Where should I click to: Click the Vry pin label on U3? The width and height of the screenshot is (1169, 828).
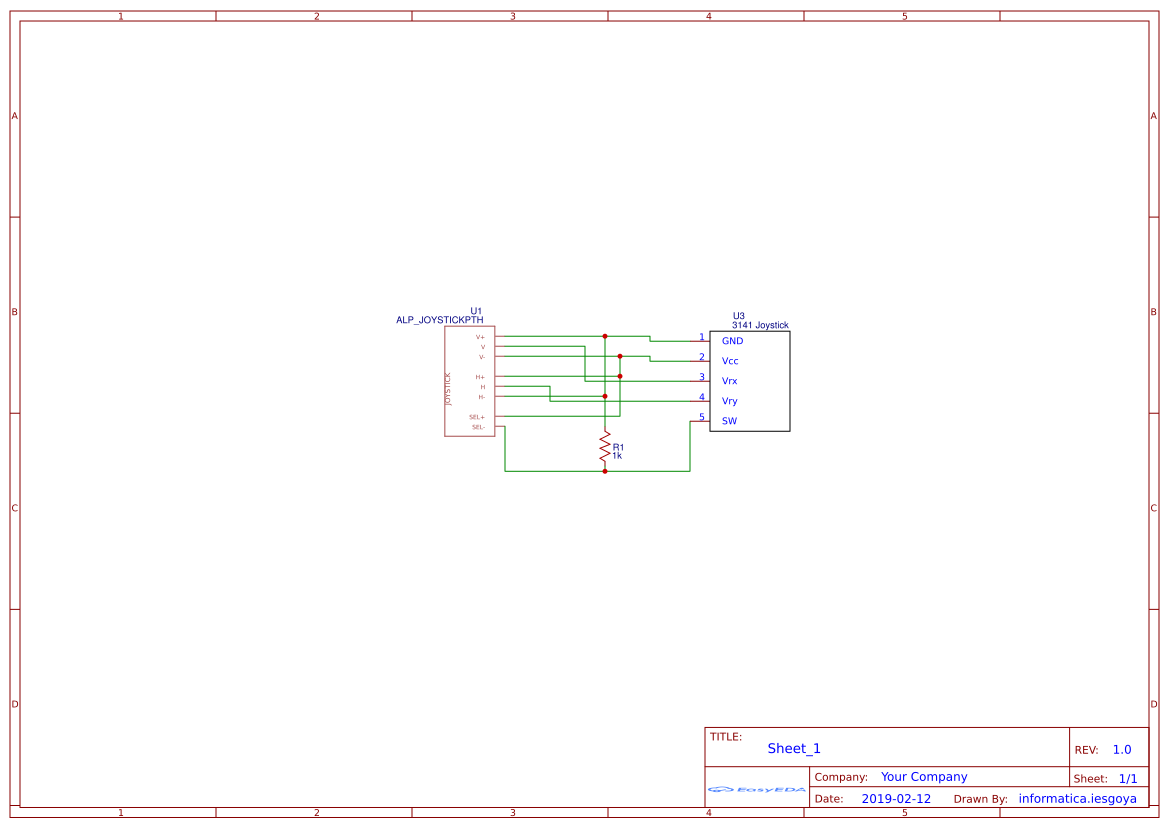point(729,401)
